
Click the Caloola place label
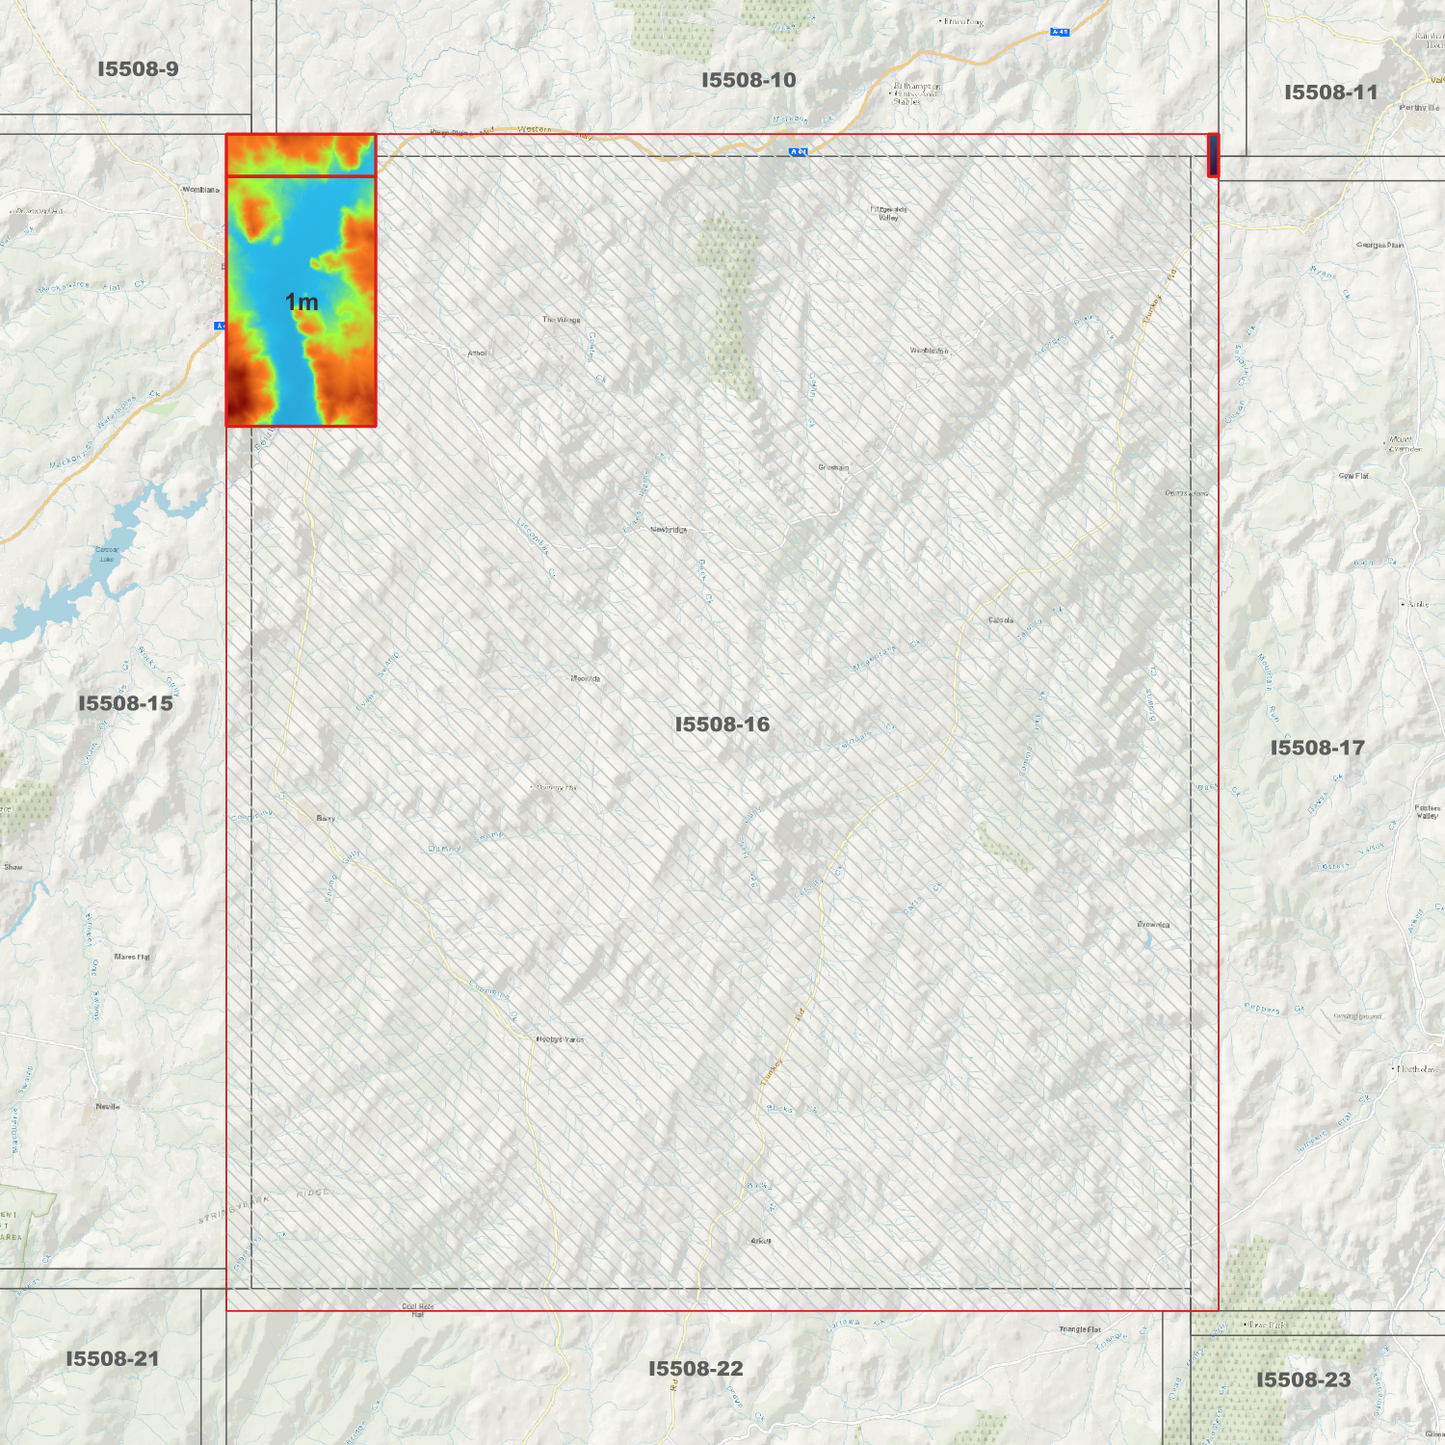1001,621
